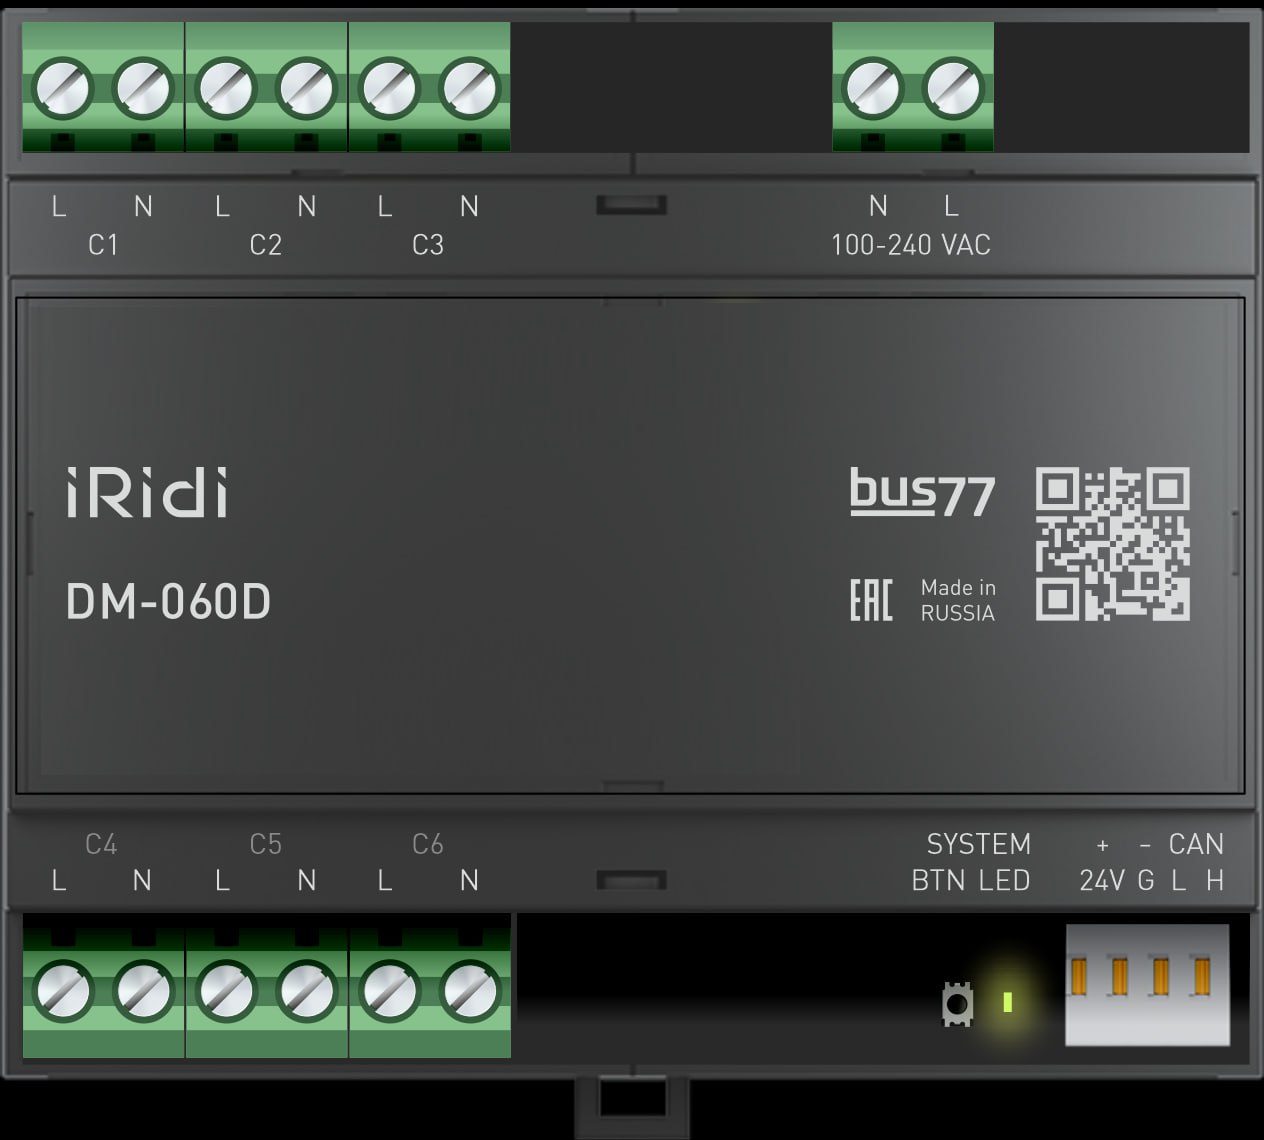The width and height of the screenshot is (1264, 1140).
Task: Click the EAC certification mark
Action: [870, 600]
